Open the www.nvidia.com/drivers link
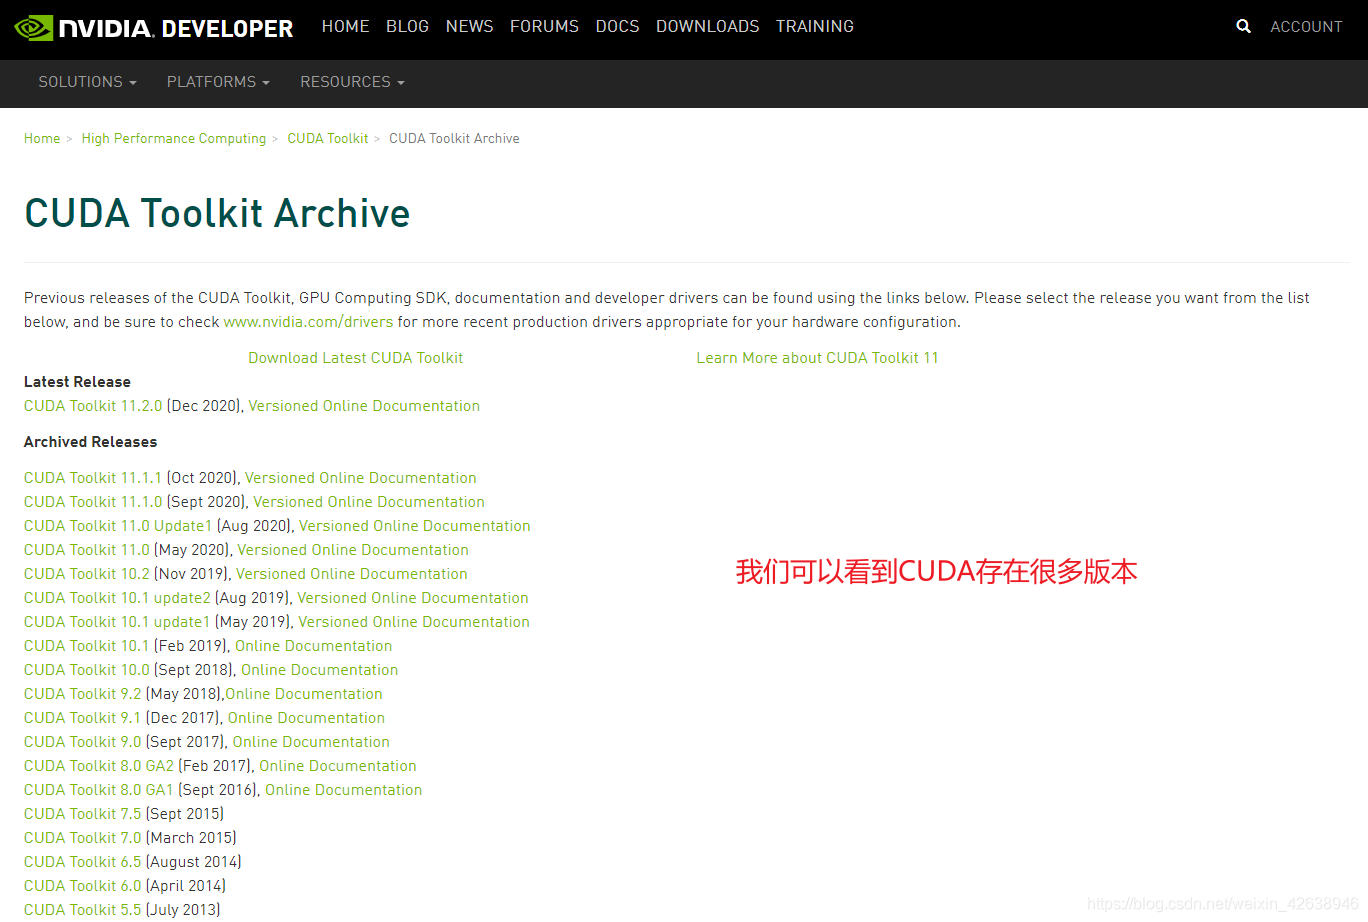The image size is (1368, 922). coord(308,322)
